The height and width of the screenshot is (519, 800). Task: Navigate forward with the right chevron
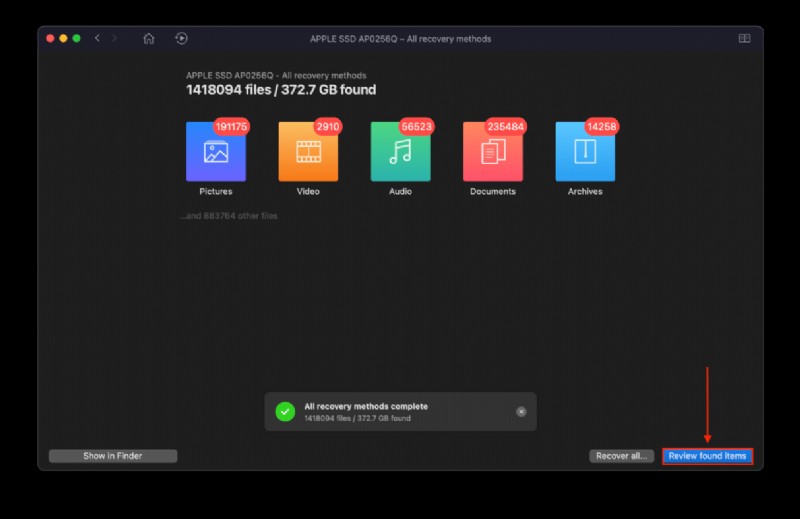tap(114, 38)
